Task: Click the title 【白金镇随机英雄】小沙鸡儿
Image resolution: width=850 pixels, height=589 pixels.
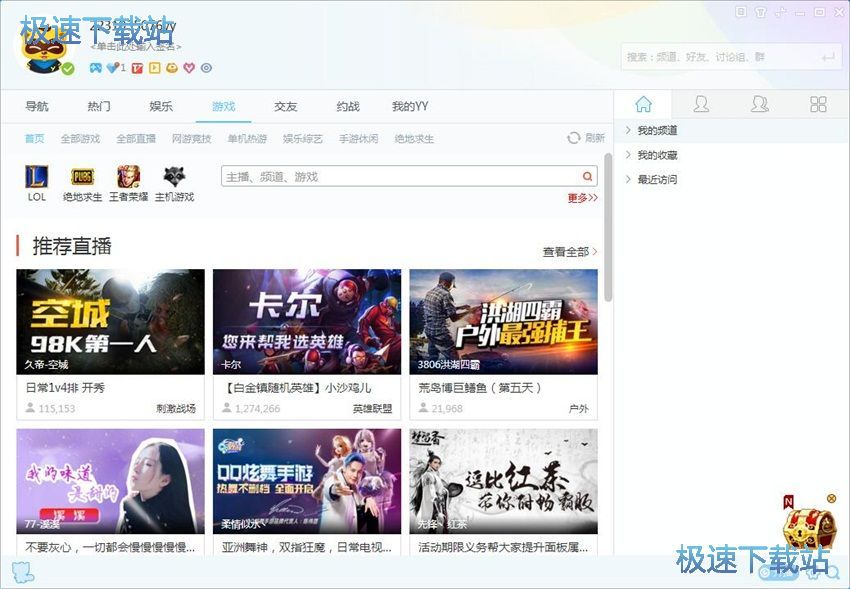Action: (x=297, y=388)
